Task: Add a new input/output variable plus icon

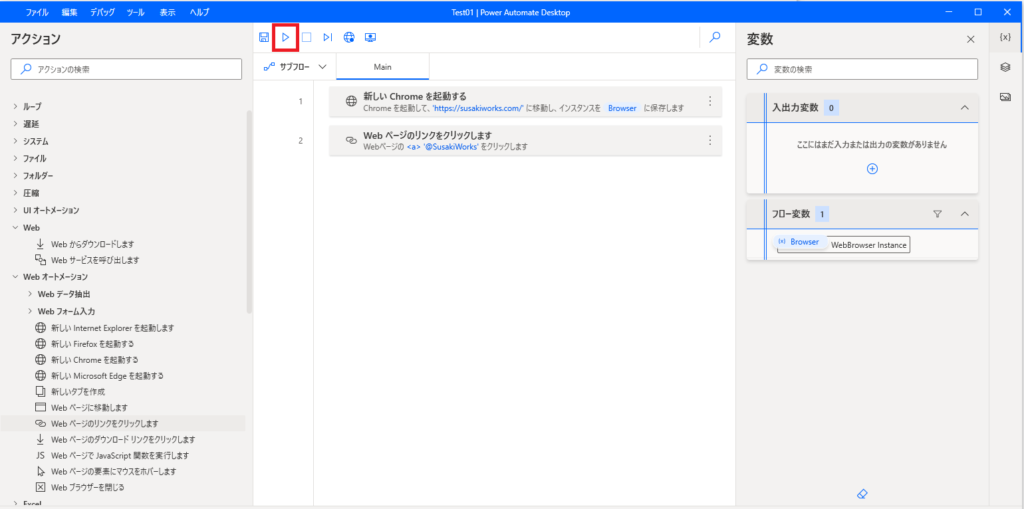Action: tap(872, 169)
